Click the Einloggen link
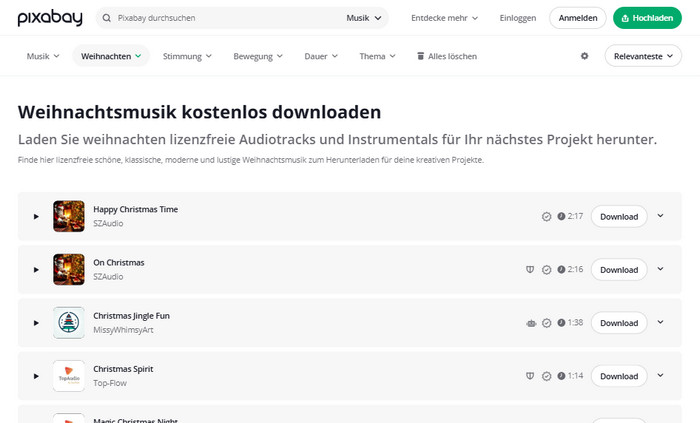Image resolution: width=700 pixels, height=423 pixels. coord(517,18)
